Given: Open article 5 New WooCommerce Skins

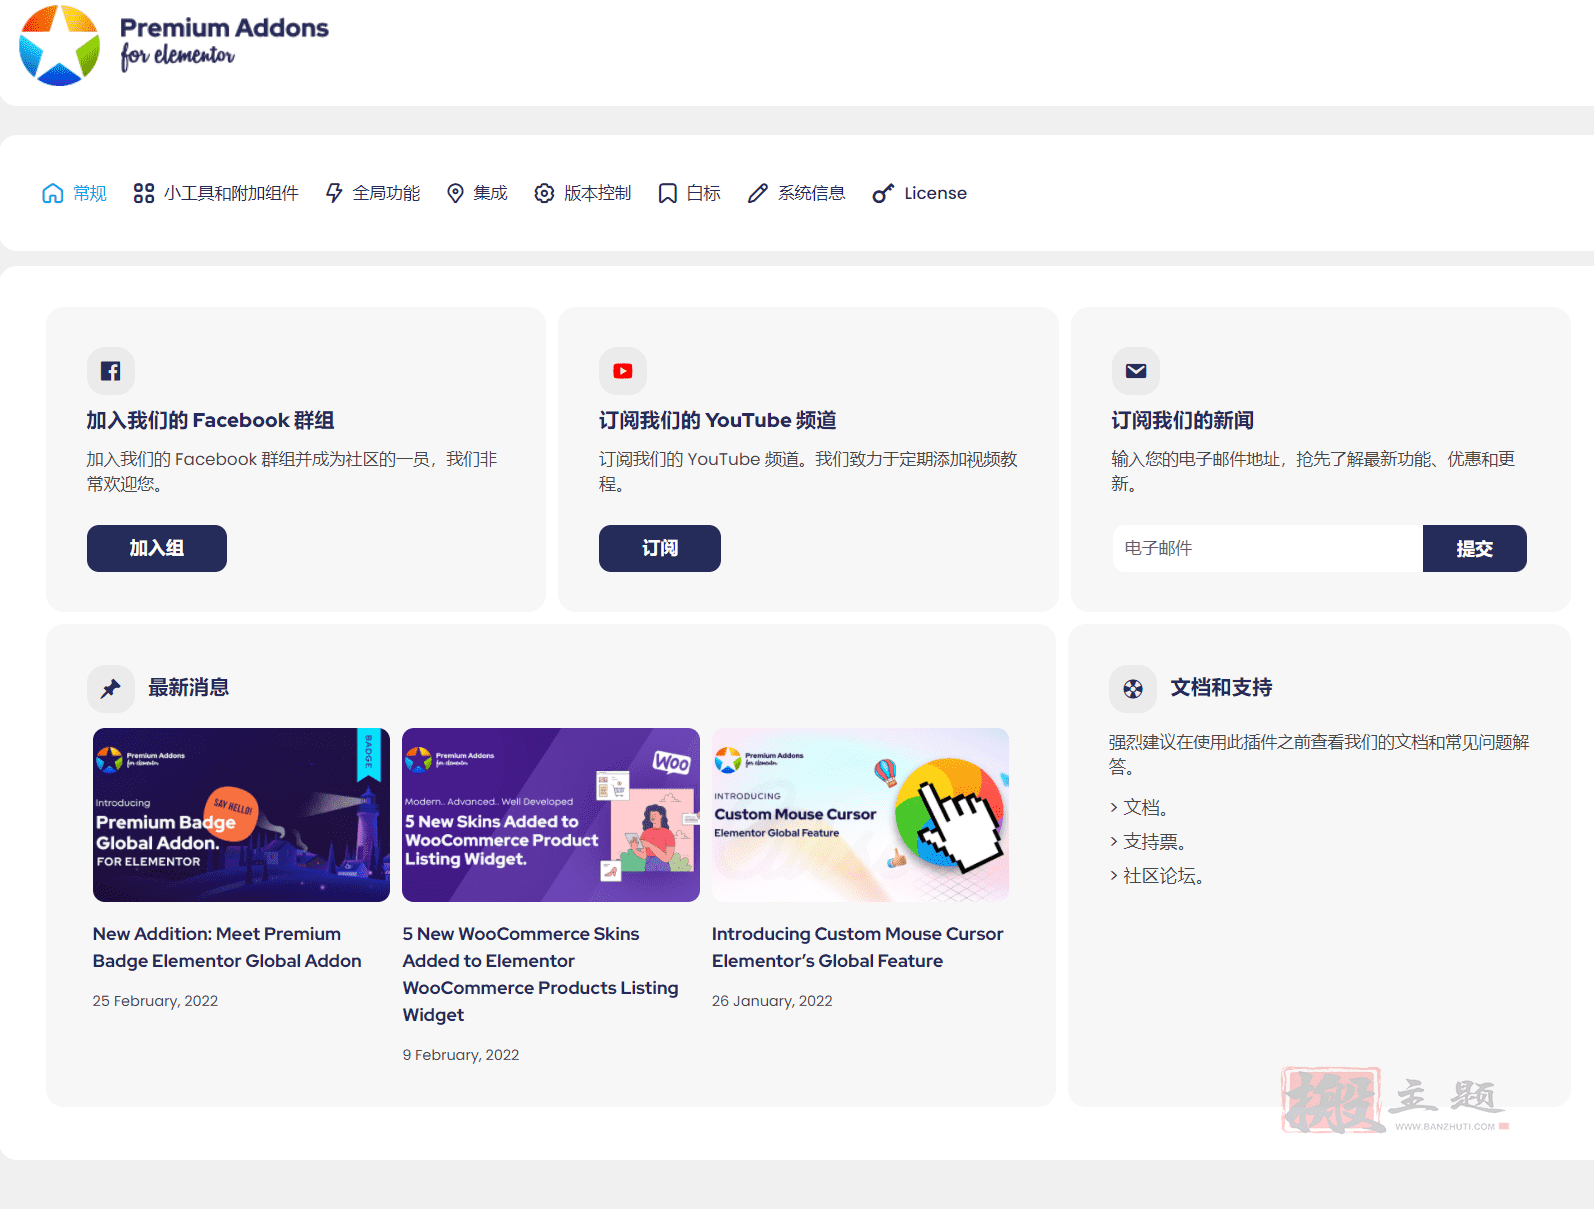Looking at the screenshot, I should point(540,974).
